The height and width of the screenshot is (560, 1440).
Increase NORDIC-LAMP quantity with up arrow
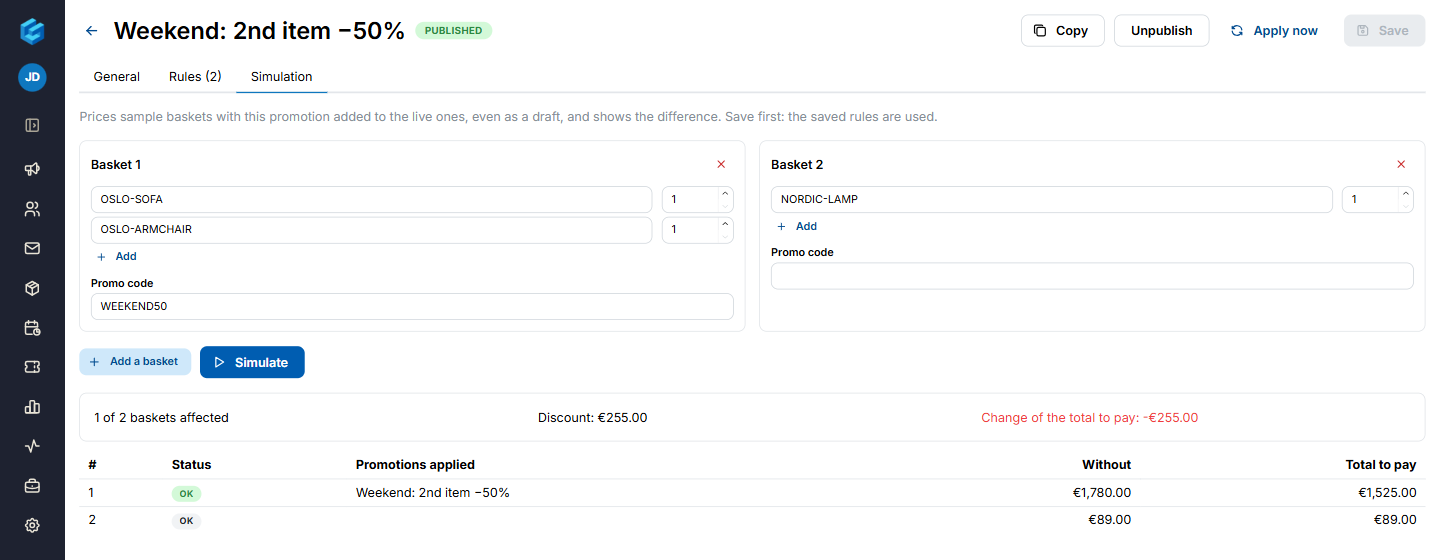click(1405, 193)
